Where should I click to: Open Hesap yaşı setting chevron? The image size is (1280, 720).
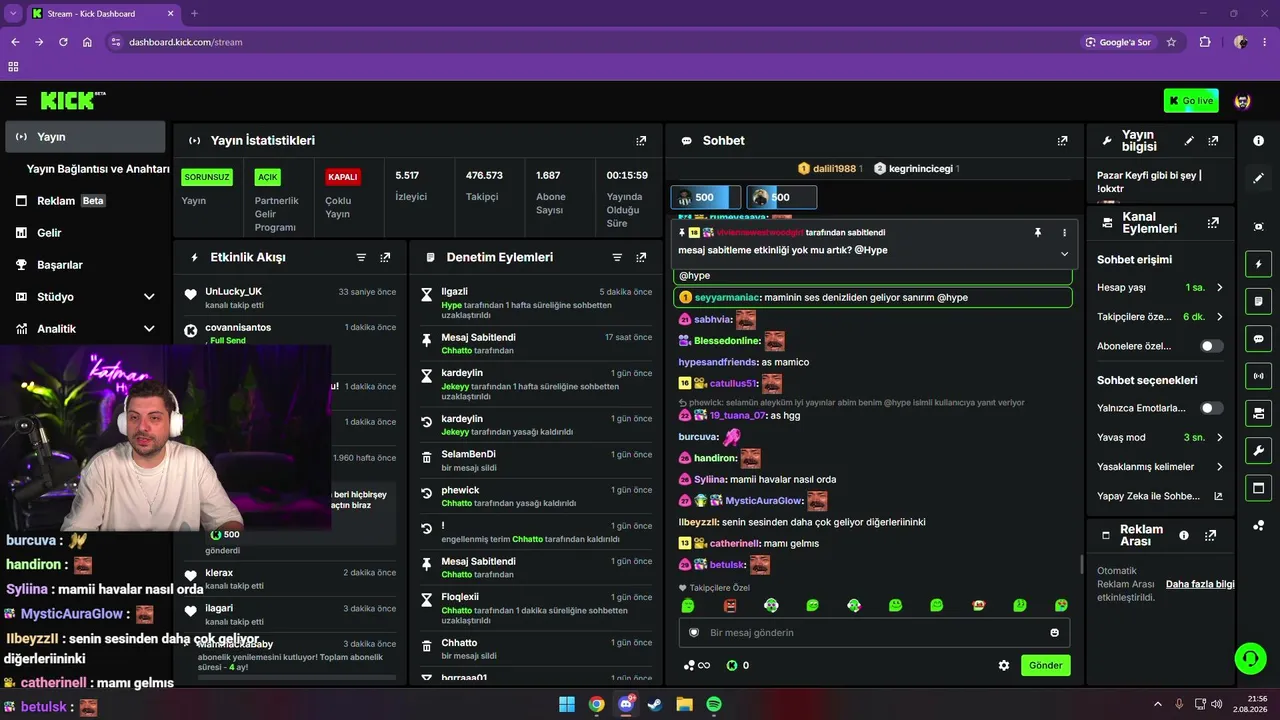tap(1219, 288)
